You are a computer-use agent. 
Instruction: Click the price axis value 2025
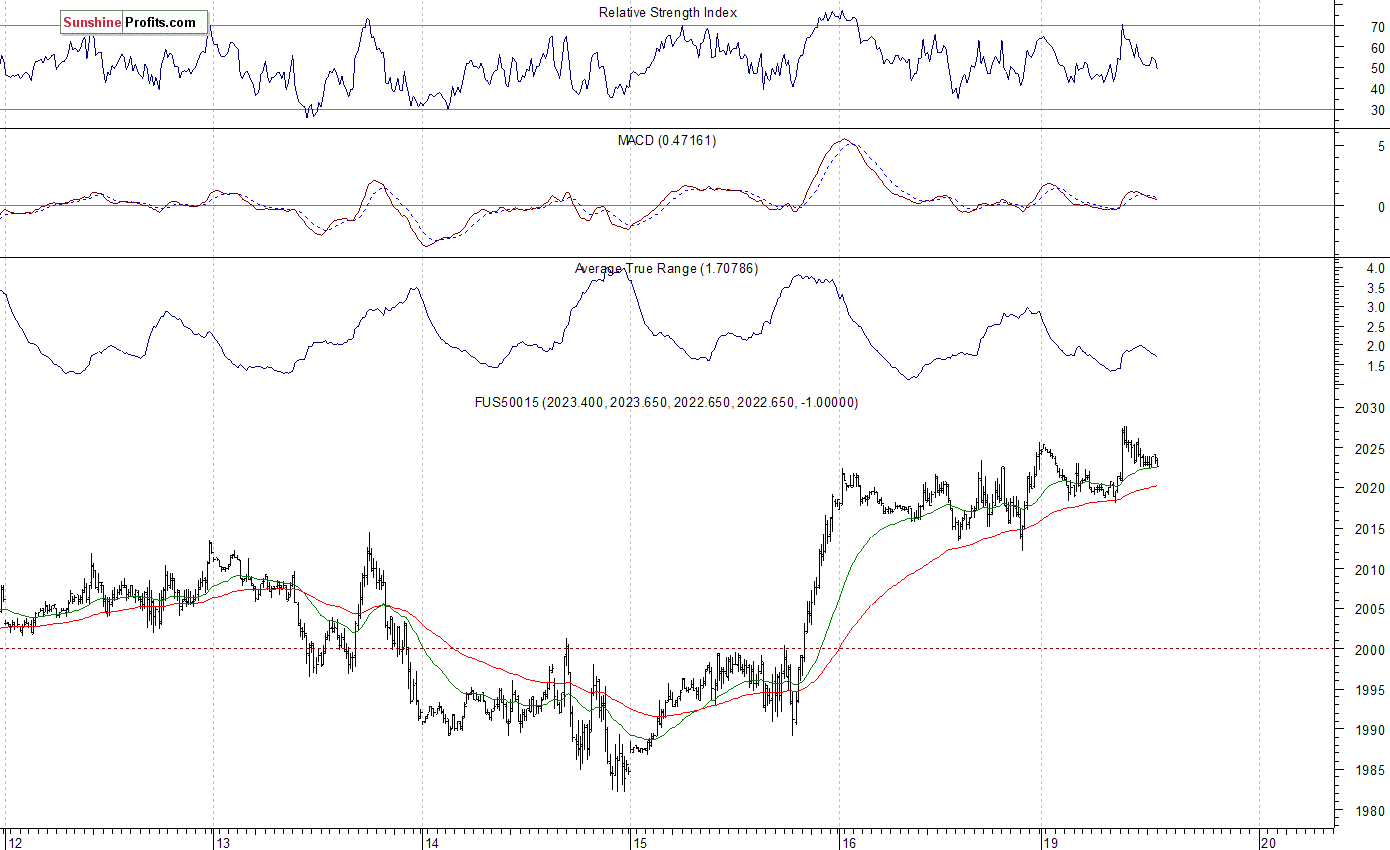1371,448
